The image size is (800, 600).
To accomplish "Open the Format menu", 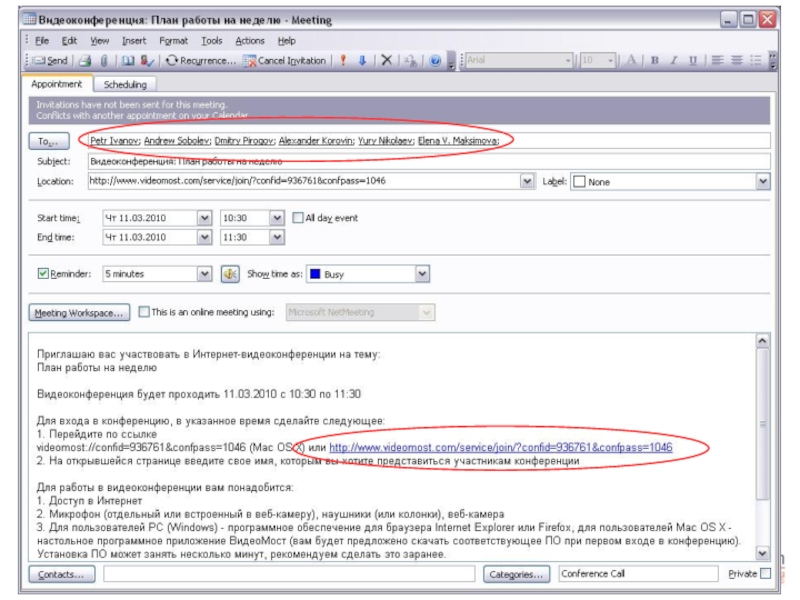I will coord(173,41).
